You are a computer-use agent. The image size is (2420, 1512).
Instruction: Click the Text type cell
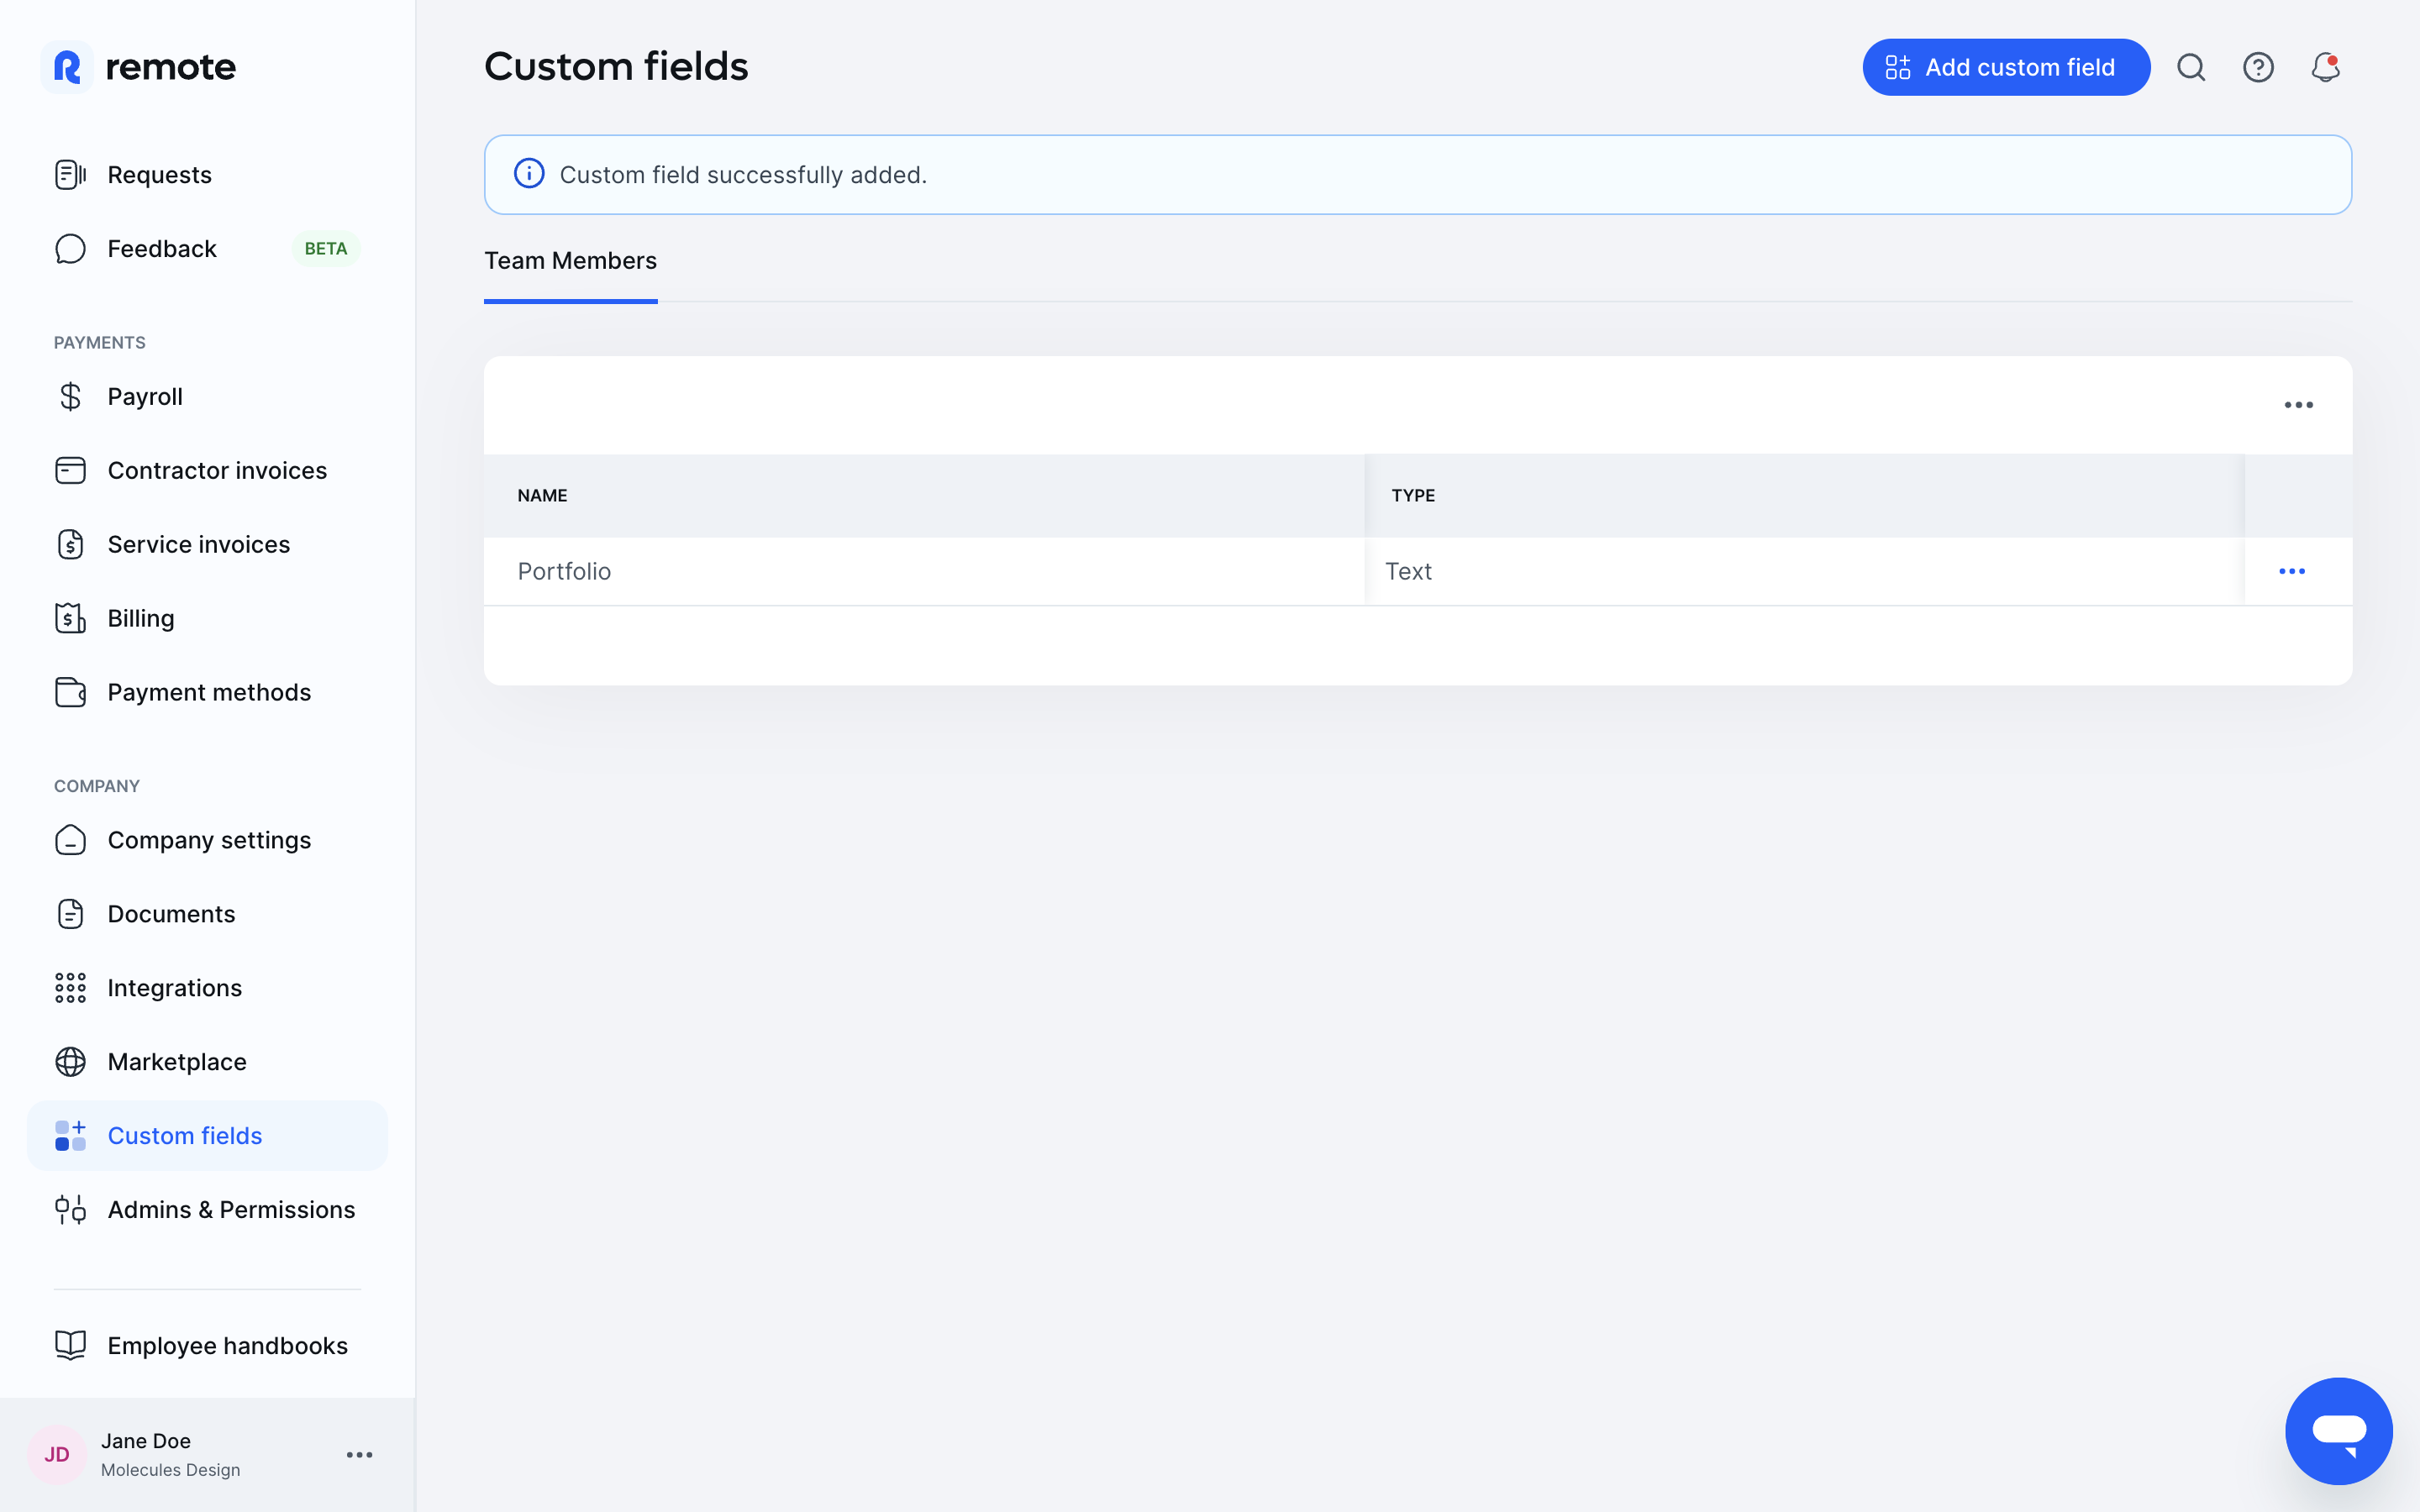tap(1805, 572)
